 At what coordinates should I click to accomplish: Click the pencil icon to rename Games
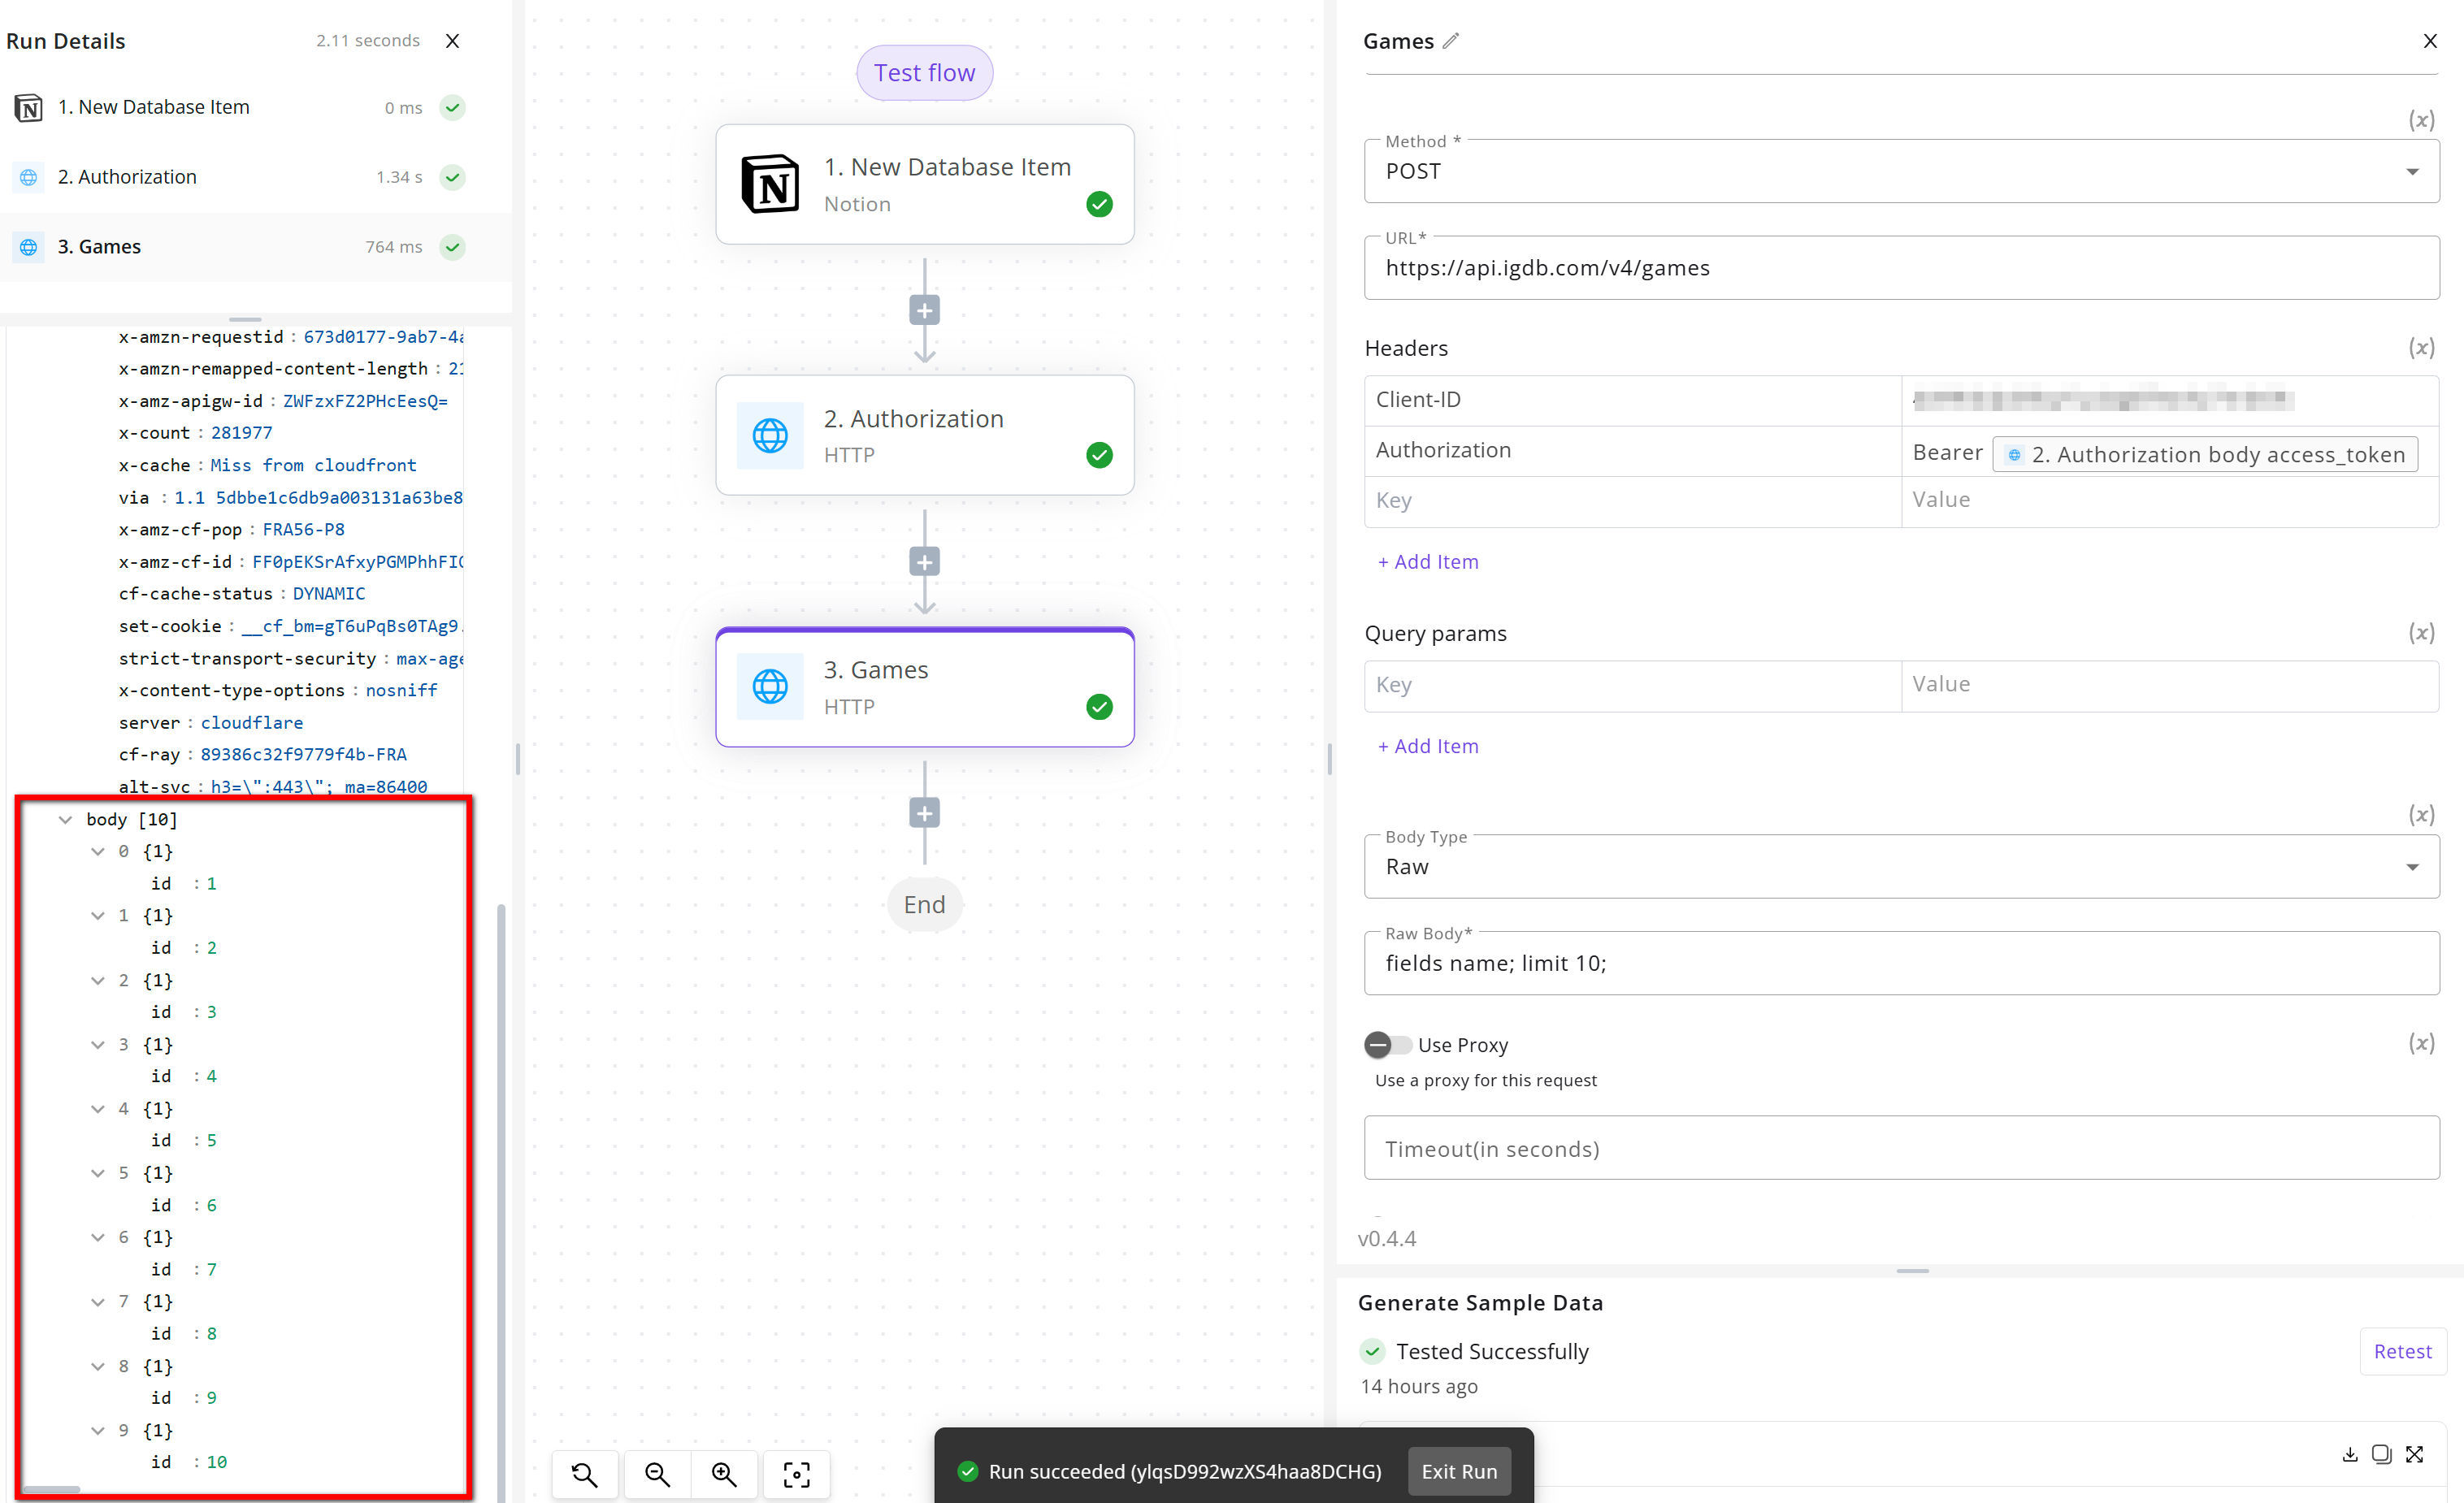1451,41
